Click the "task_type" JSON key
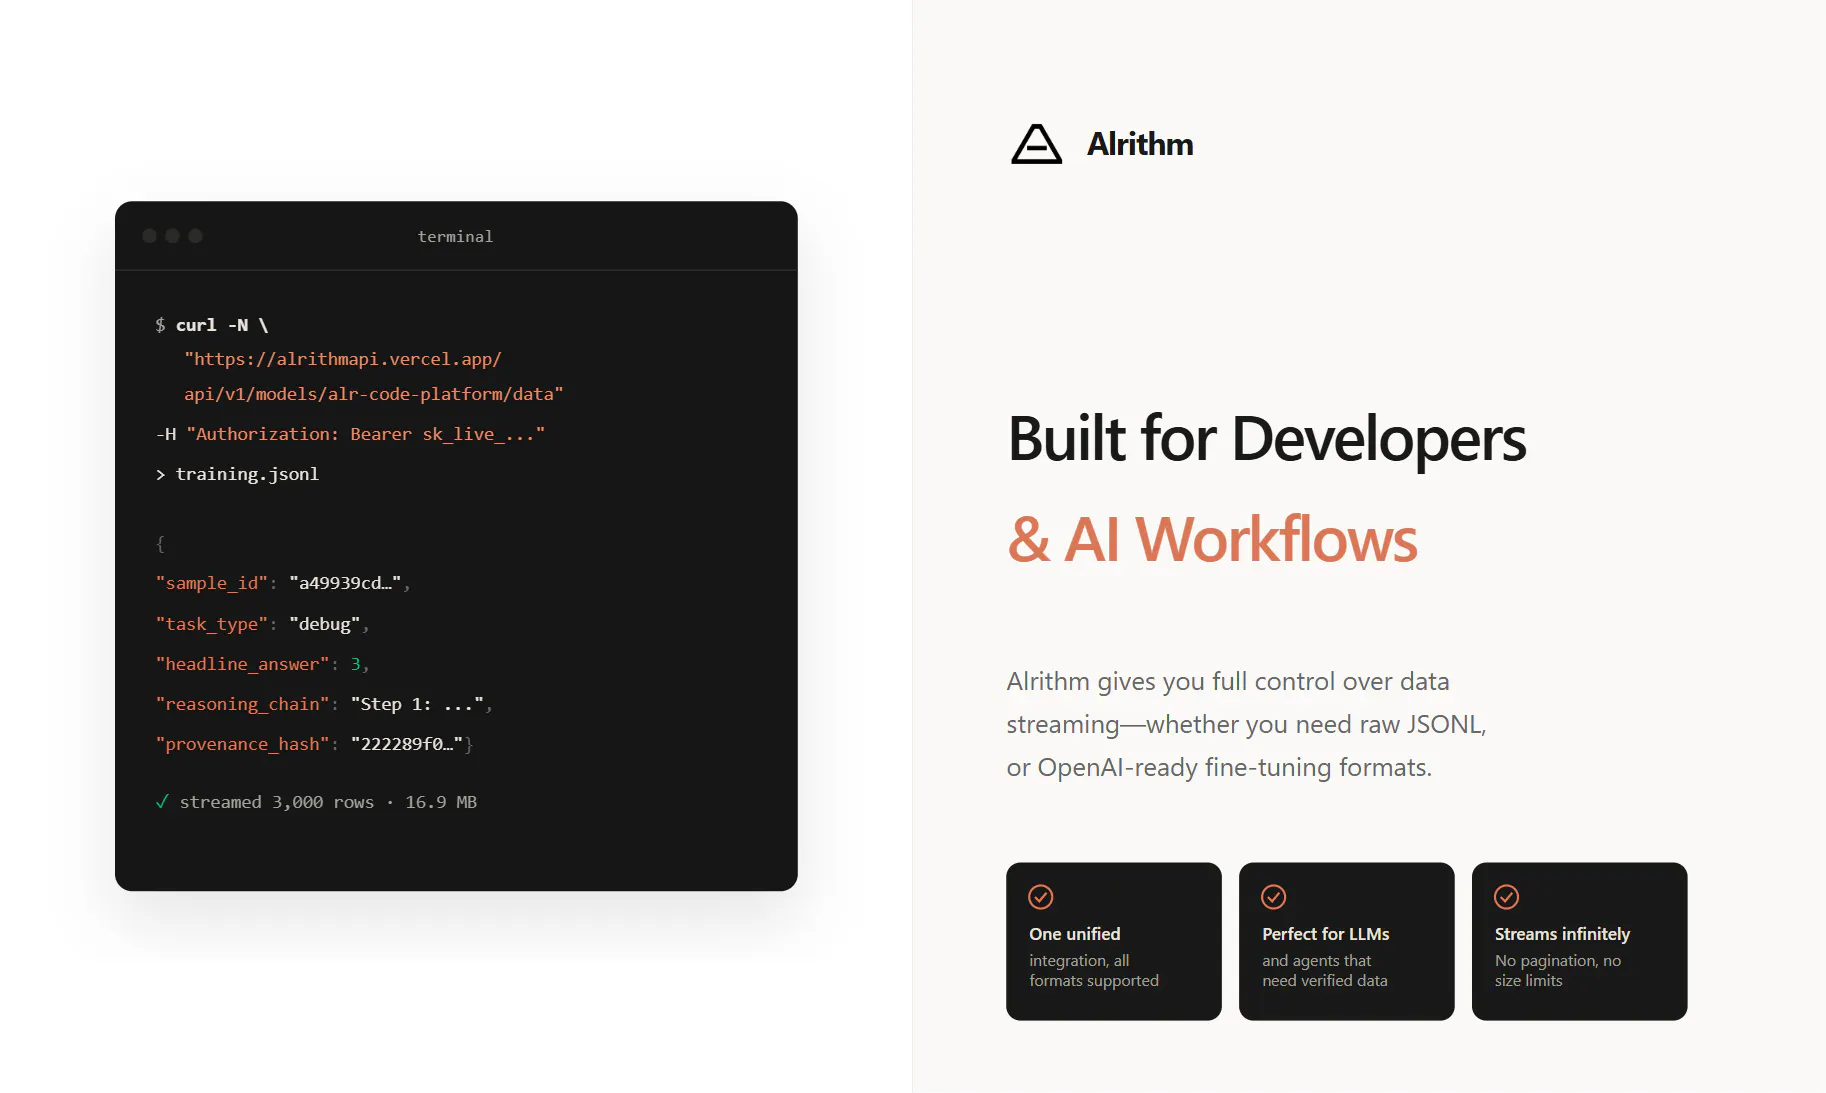The height and width of the screenshot is (1093, 1826). click(212, 624)
